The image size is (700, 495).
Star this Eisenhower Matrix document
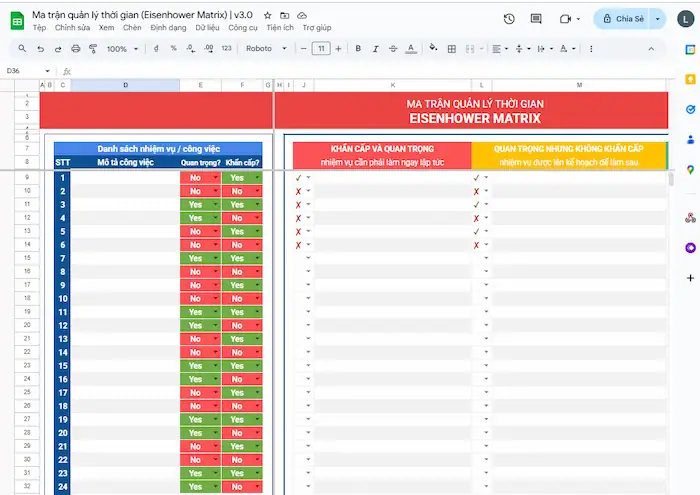pyautogui.click(x=267, y=16)
